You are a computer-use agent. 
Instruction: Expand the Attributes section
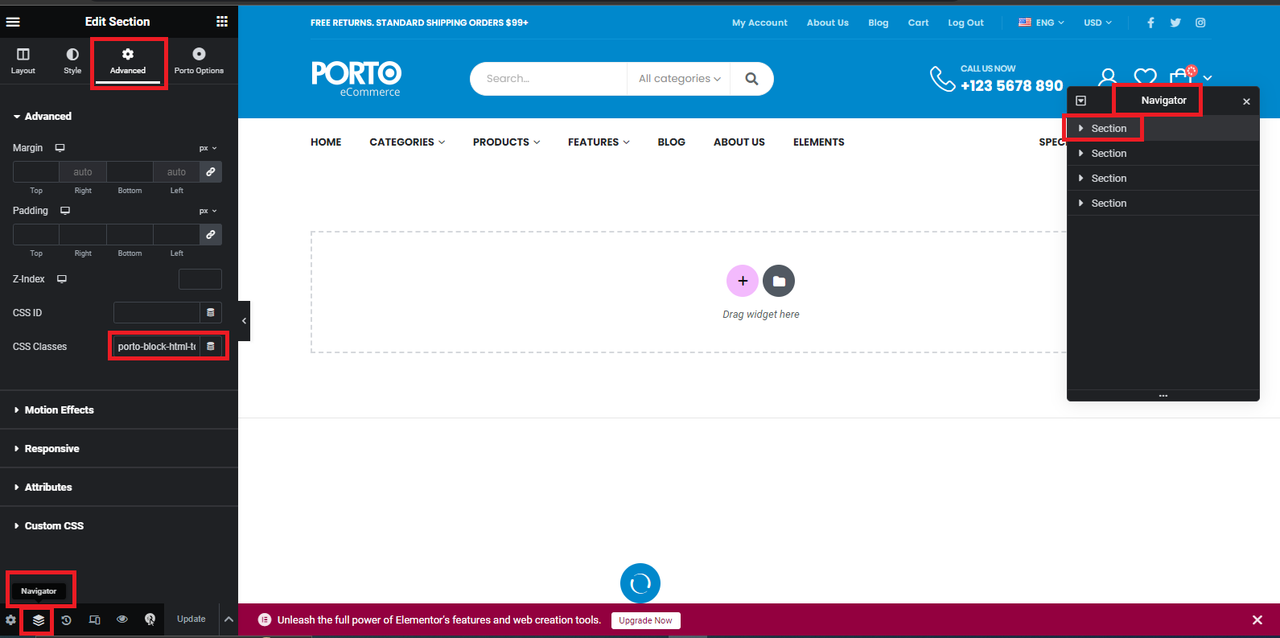tap(119, 487)
